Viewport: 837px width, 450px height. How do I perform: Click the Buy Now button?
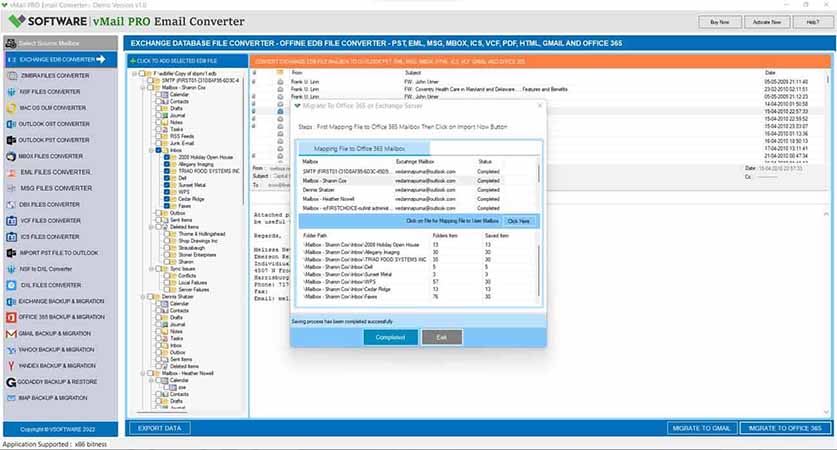720,22
